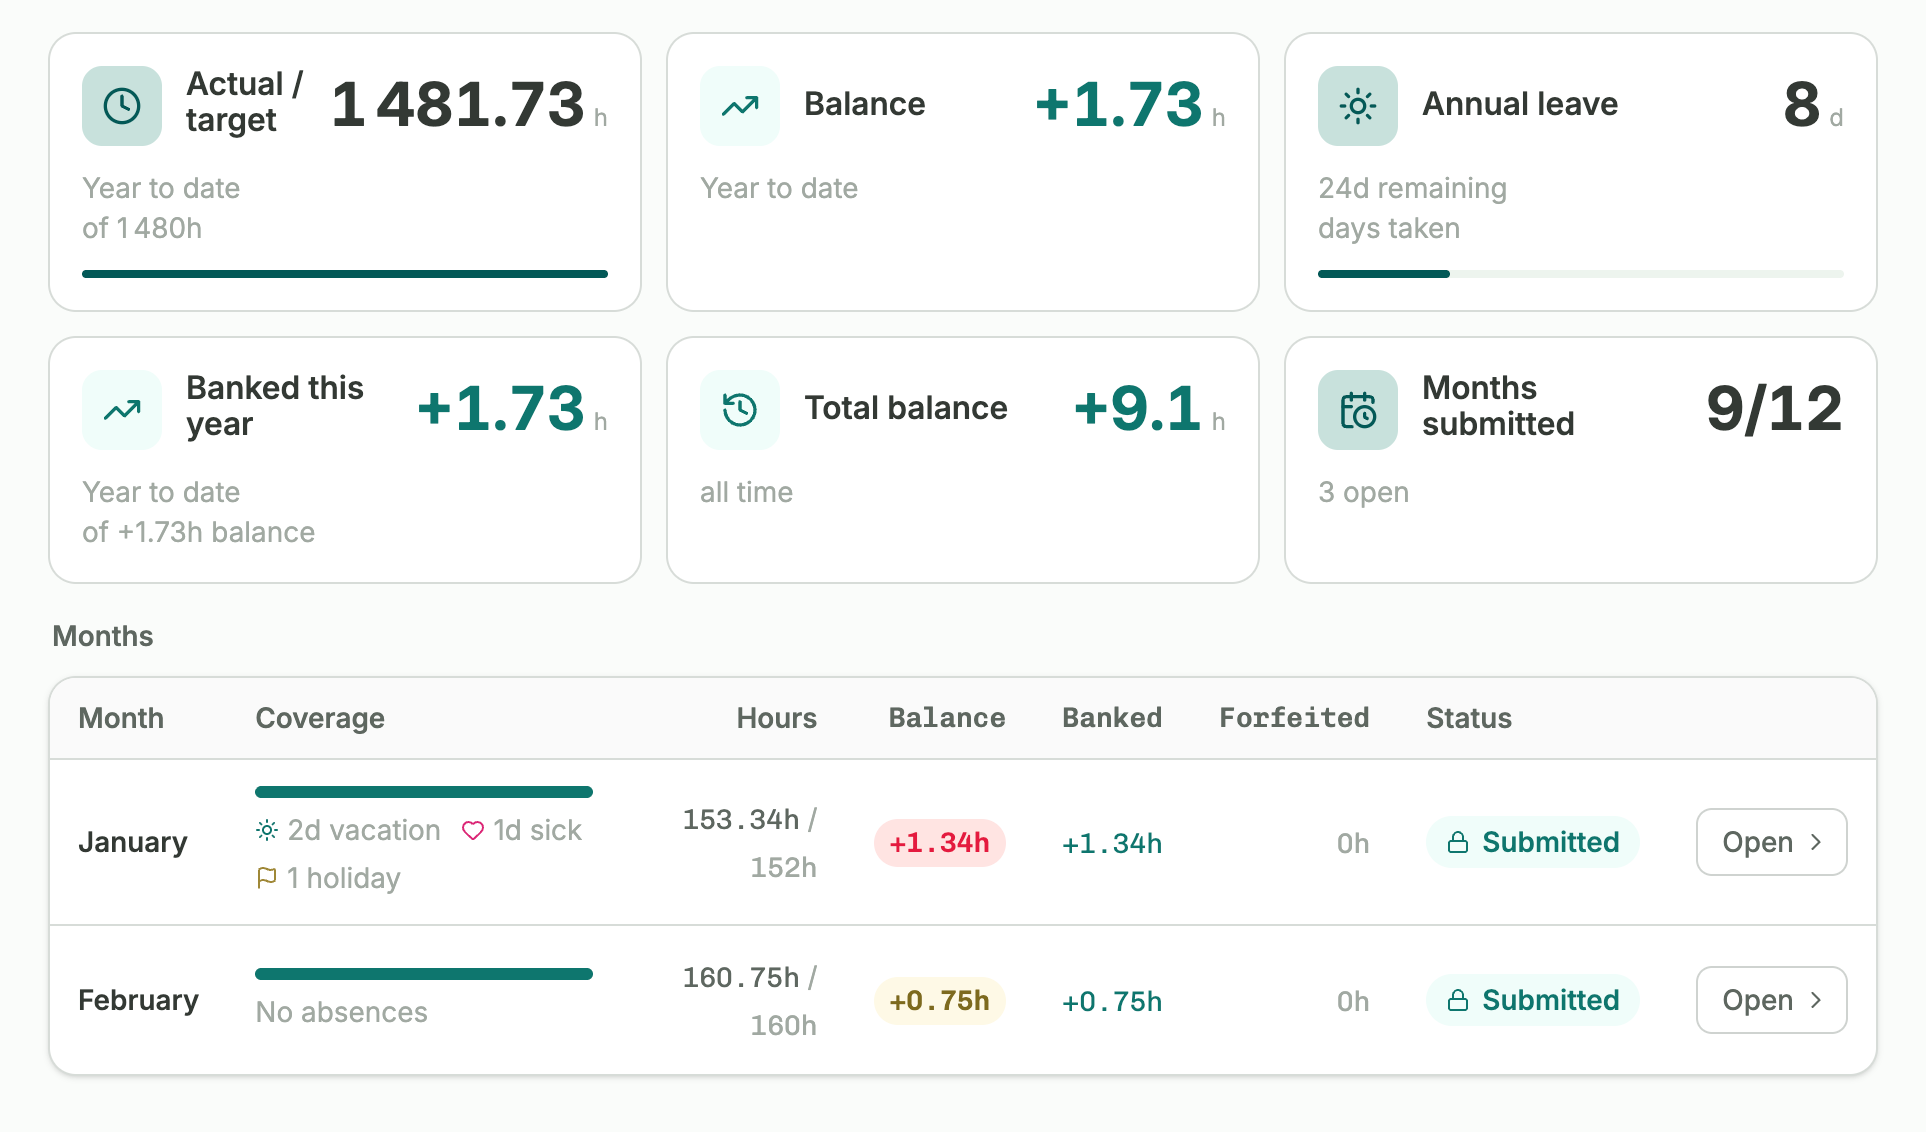Click the Hours column header
This screenshot has height=1132, width=1926.
[x=776, y=718]
